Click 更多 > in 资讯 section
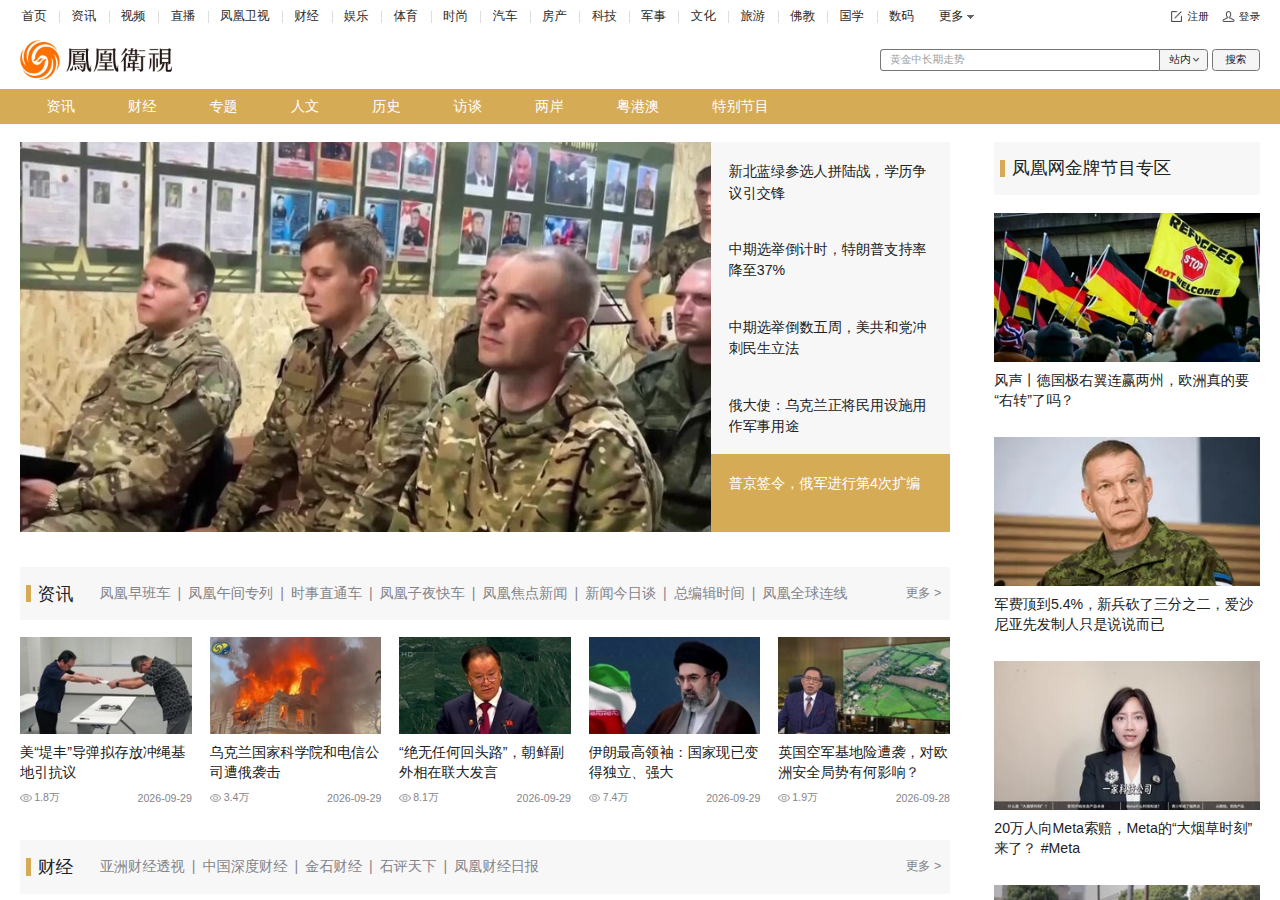The height and width of the screenshot is (900, 1280). [x=923, y=593]
